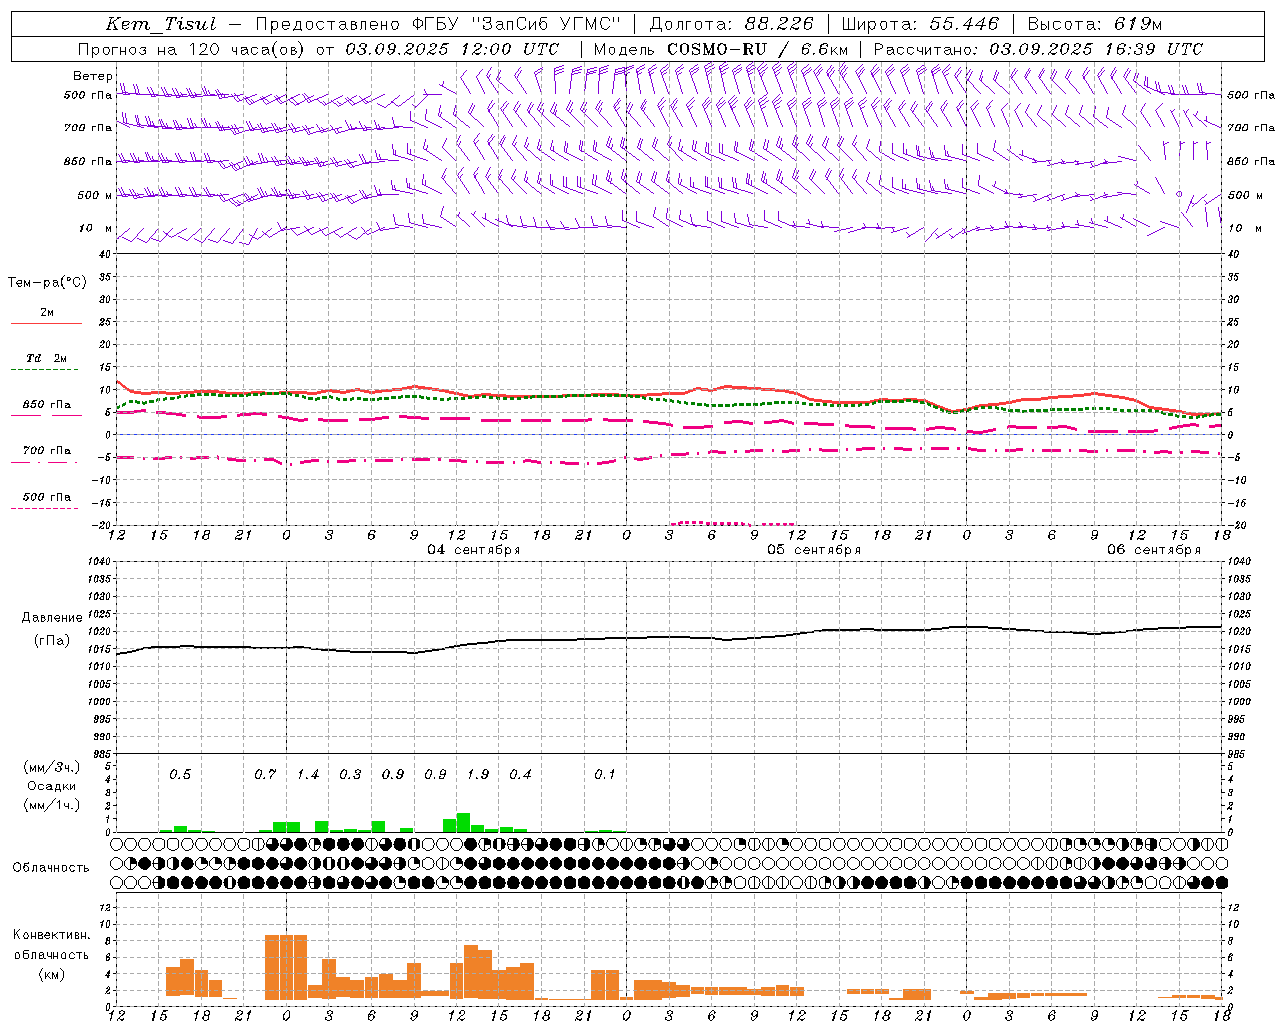Click the longitude value Долгота: 88.226
Screen dimensions: 1280x1024
coord(732,24)
